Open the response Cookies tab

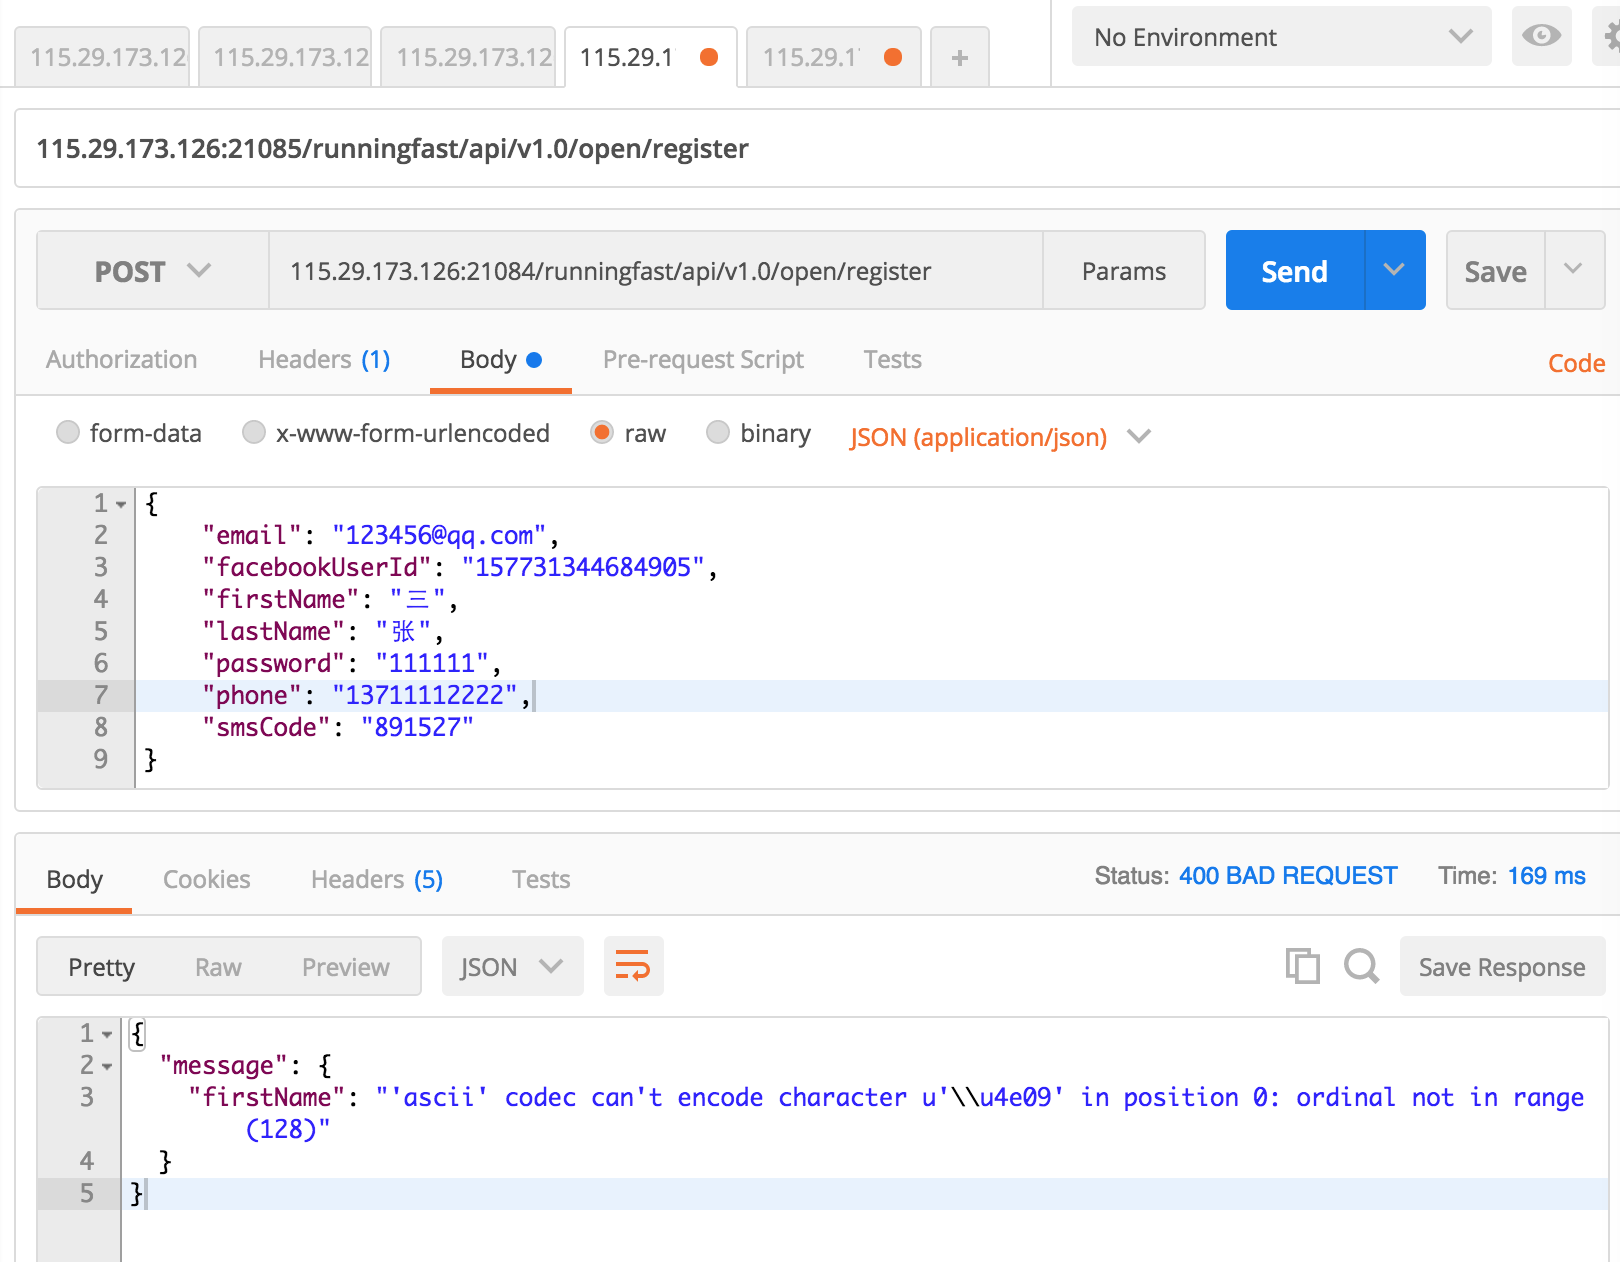206,880
